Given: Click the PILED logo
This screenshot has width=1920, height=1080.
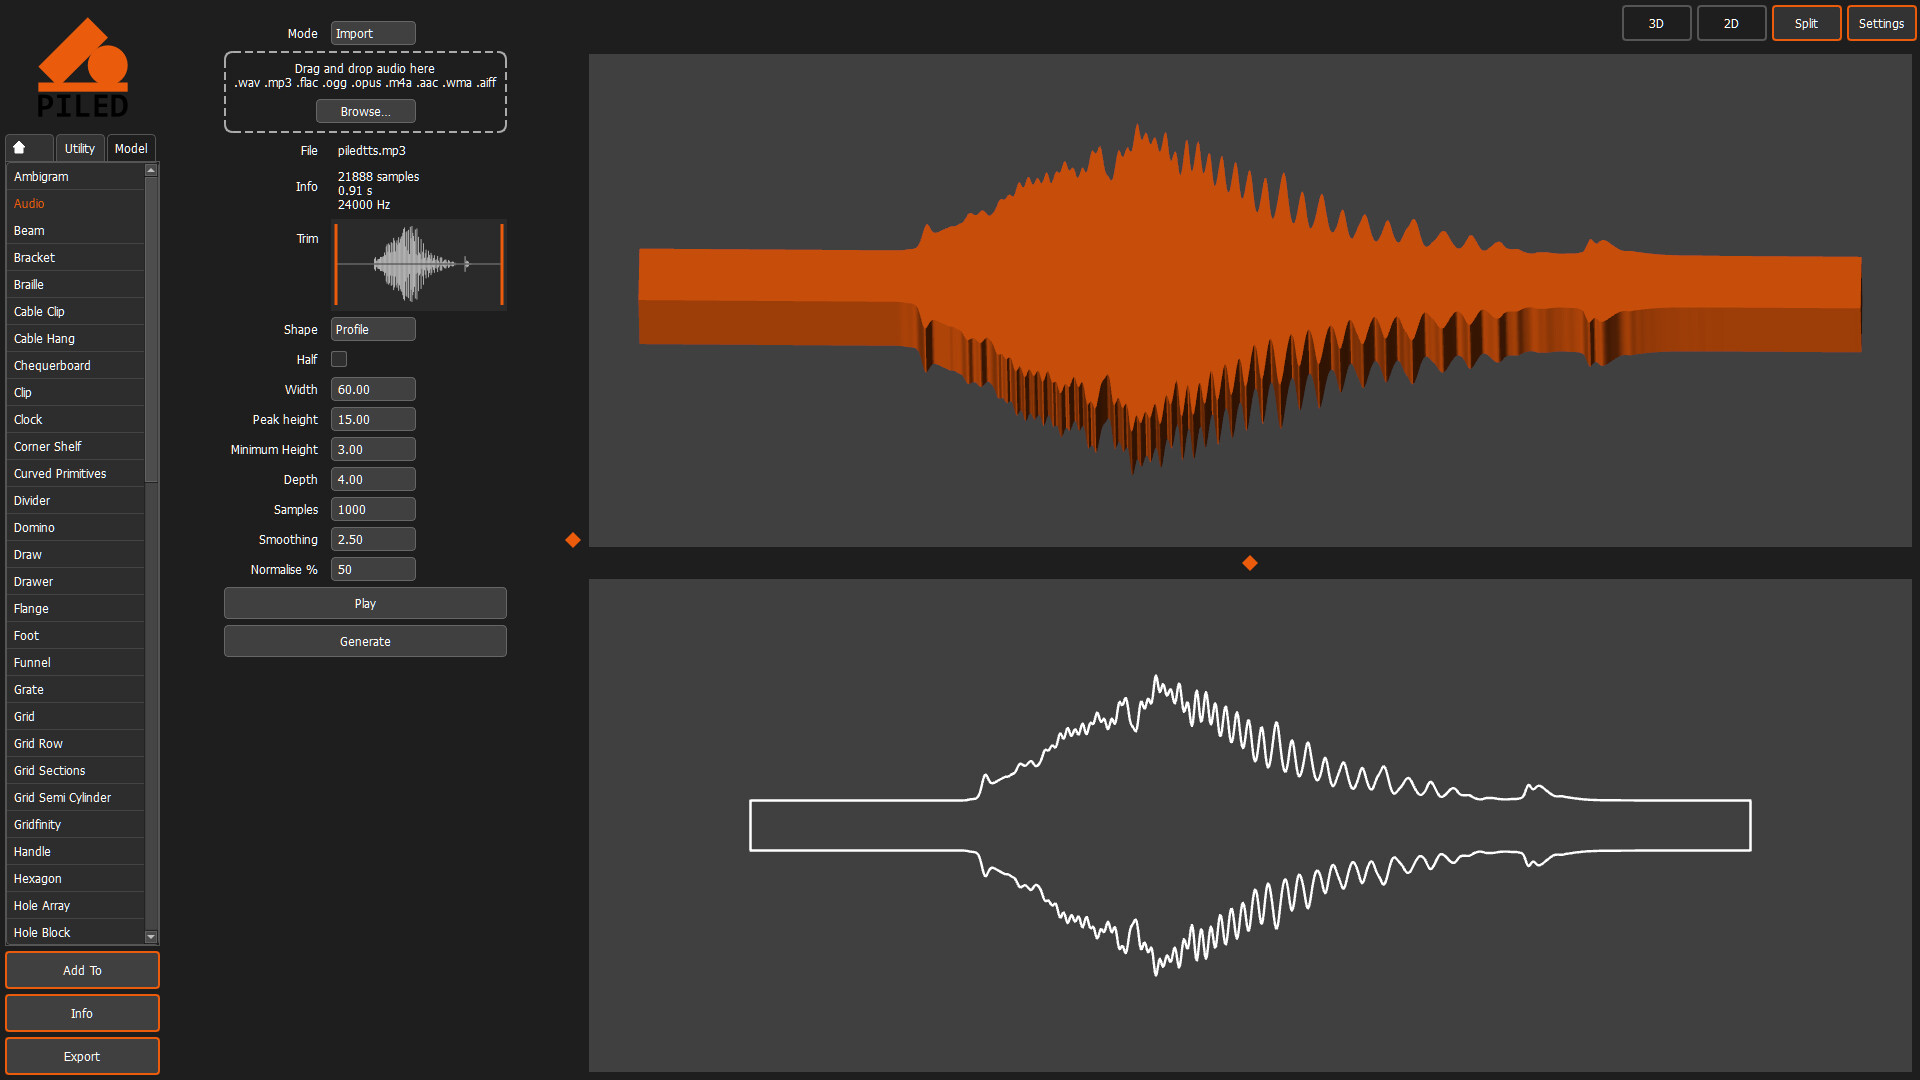Looking at the screenshot, I should pos(83,68).
